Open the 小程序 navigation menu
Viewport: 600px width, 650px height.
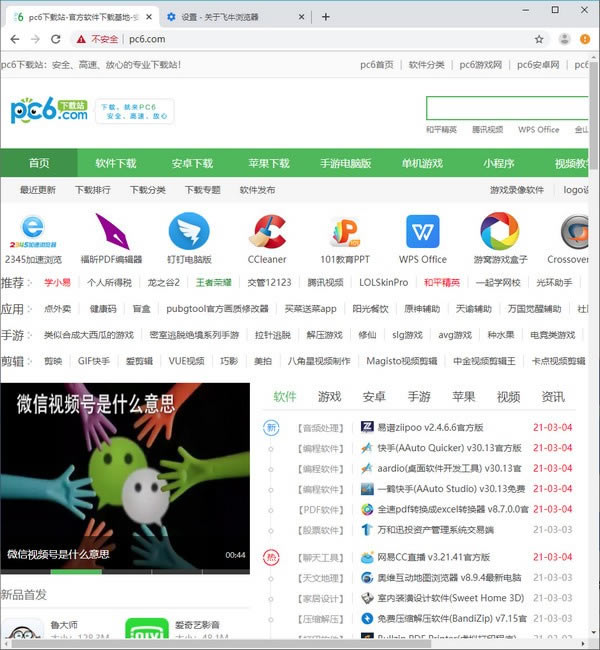coord(498,163)
